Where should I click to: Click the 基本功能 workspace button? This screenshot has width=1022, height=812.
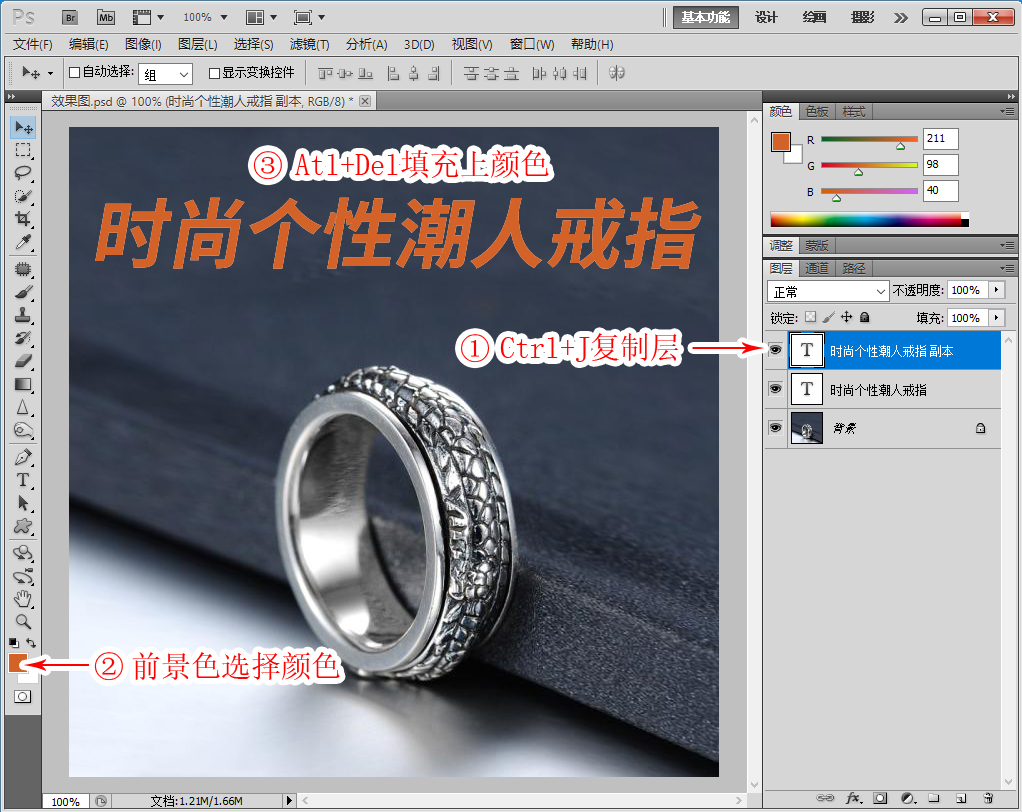(705, 17)
